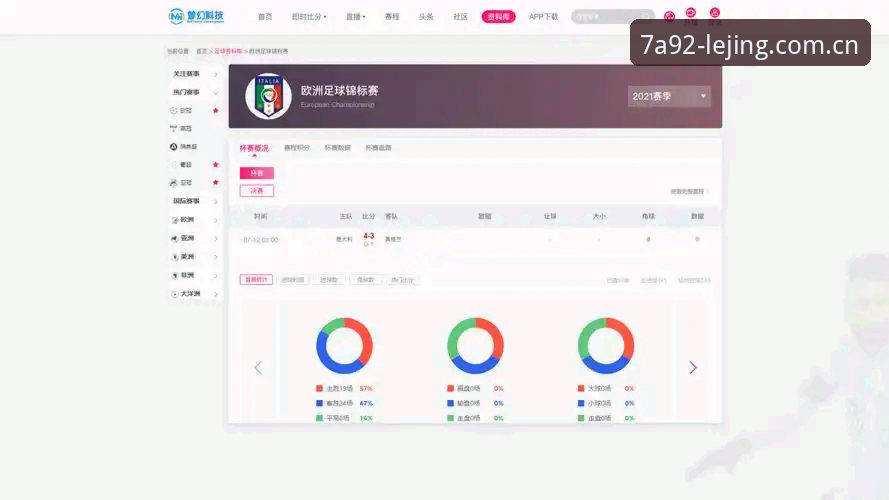The width and height of the screenshot is (889, 500).
Task: Open the APP下载 nav link
Action: click(x=543, y=17)
